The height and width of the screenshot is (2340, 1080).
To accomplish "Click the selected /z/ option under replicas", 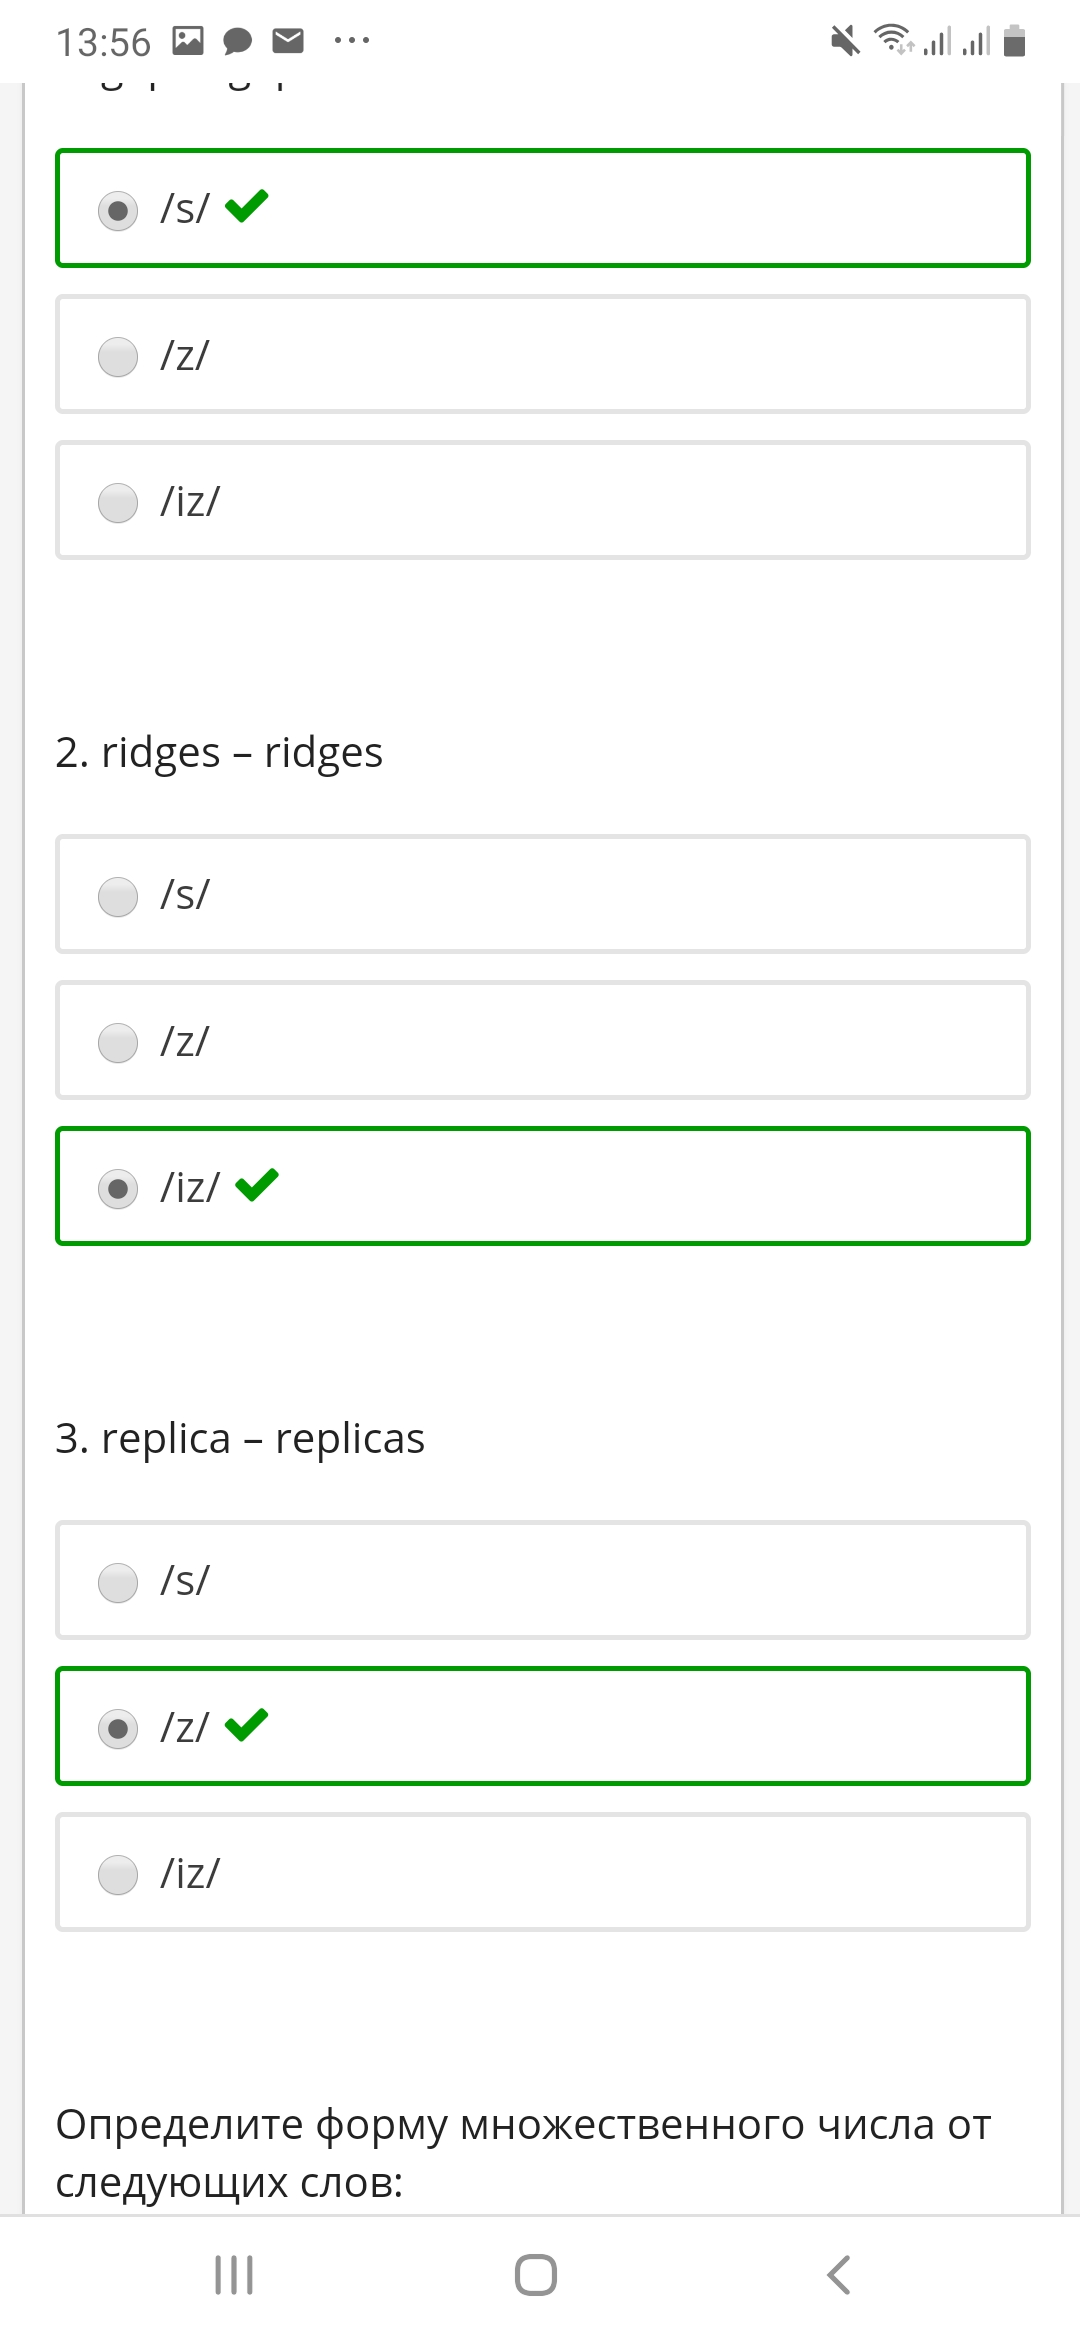I will tap(543, 1726).
